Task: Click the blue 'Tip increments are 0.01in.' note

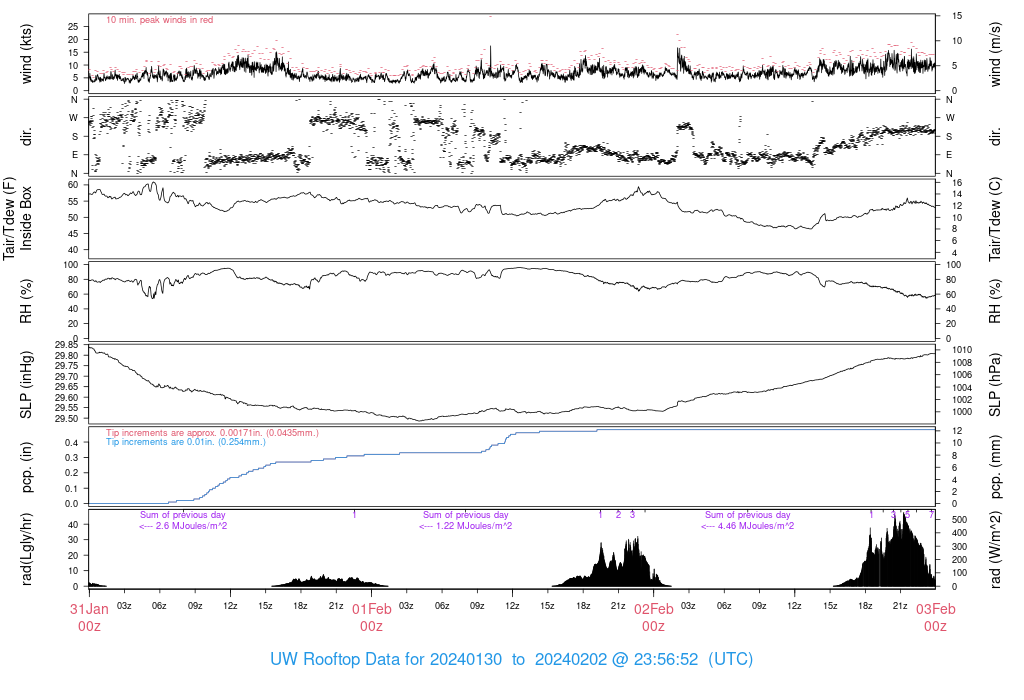Action: coord(186,442)
